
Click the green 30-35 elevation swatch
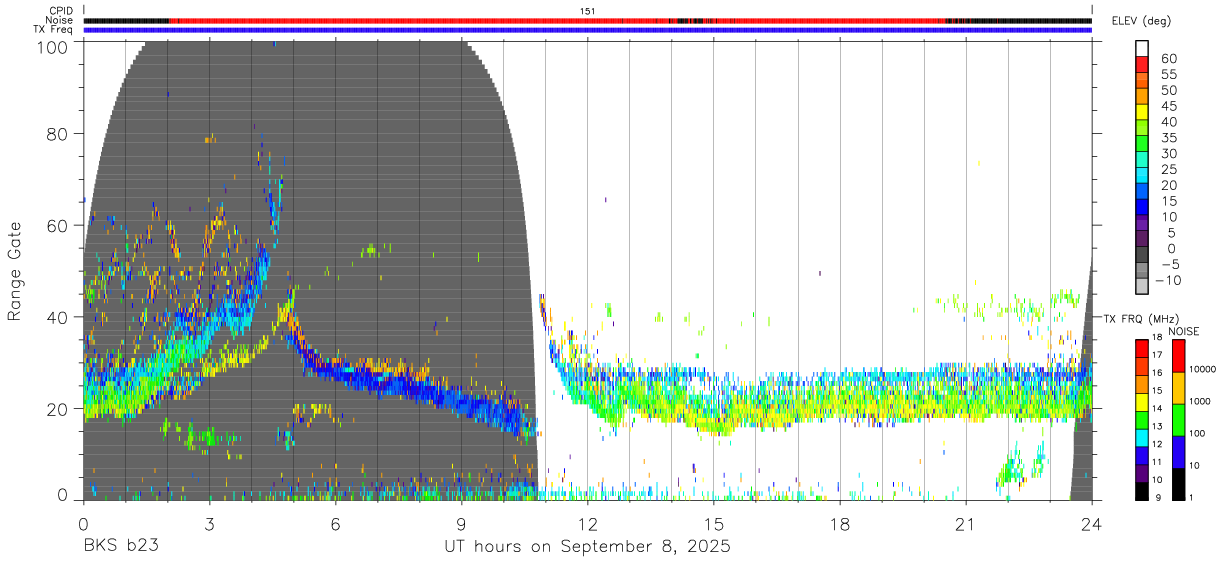[x=1142, y=144]
